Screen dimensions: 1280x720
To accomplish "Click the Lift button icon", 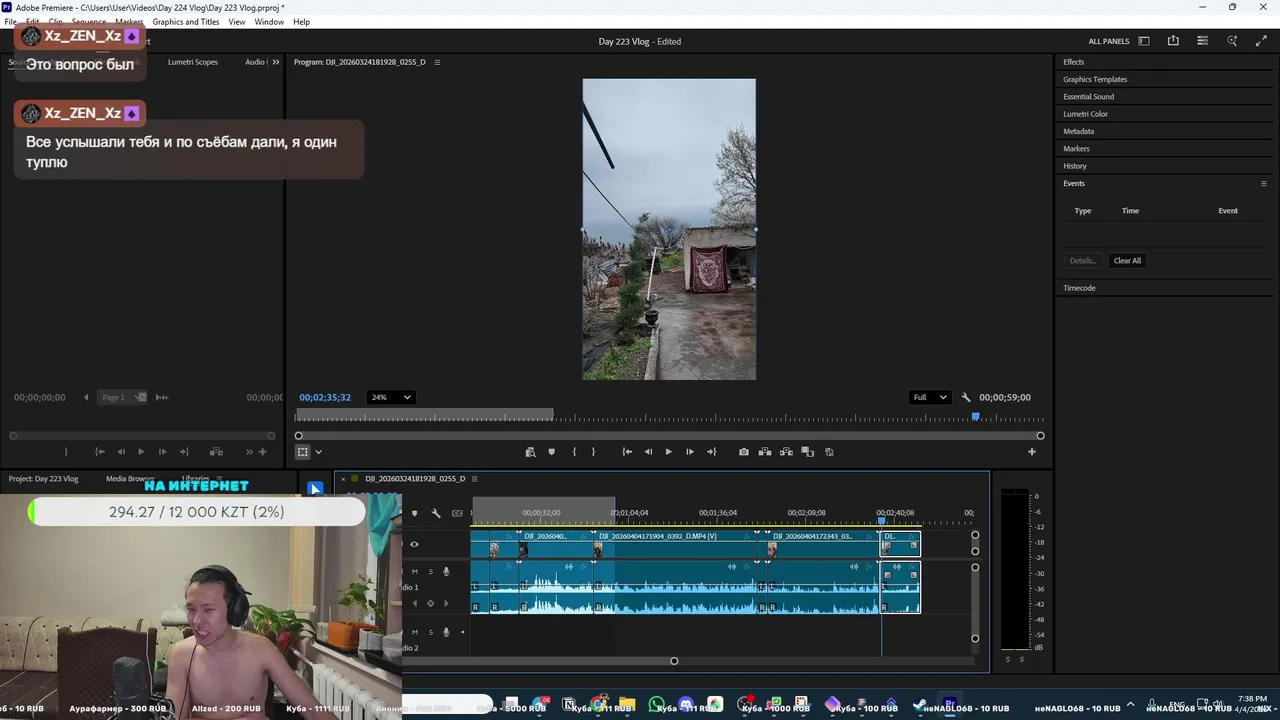I will pos(765,452).
